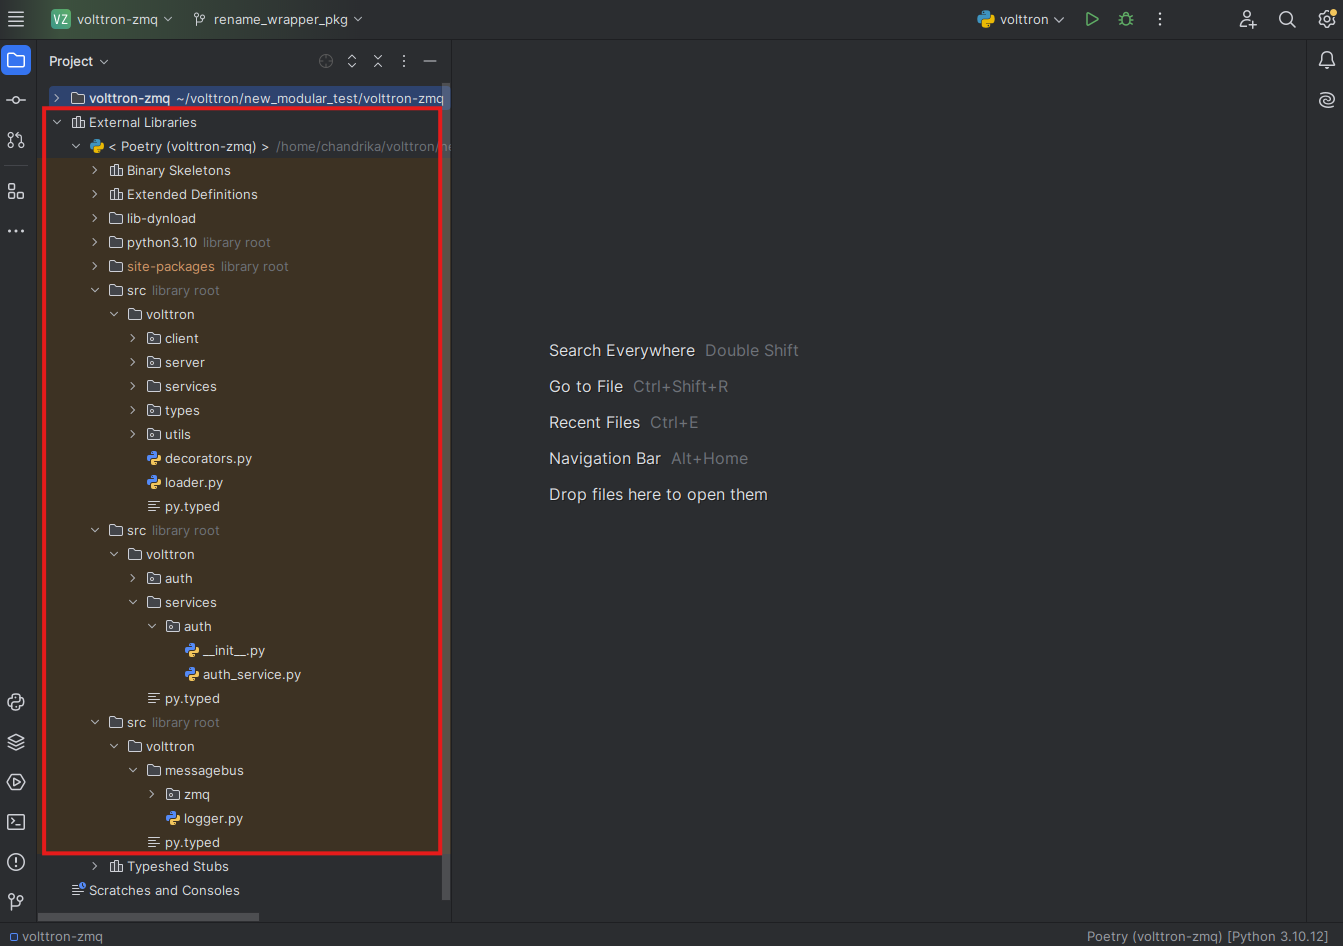This screenshot has height=946, width=1343.
Task: Select Poetry (volttron-zmq) interpreter node
Action: pyautogui.click(x=189, y=146)
